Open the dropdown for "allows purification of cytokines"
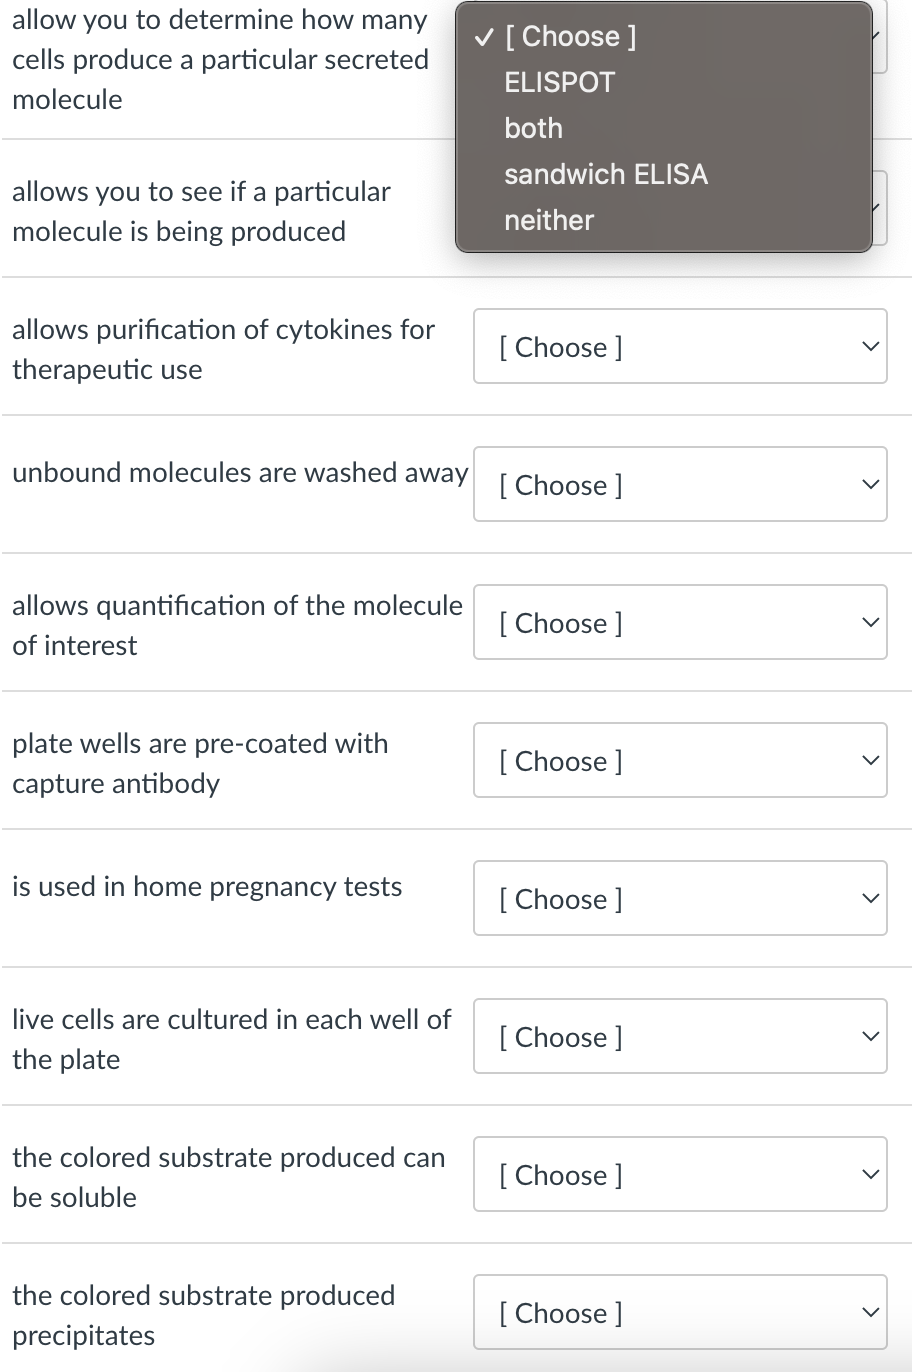 [x=680, y=346]
